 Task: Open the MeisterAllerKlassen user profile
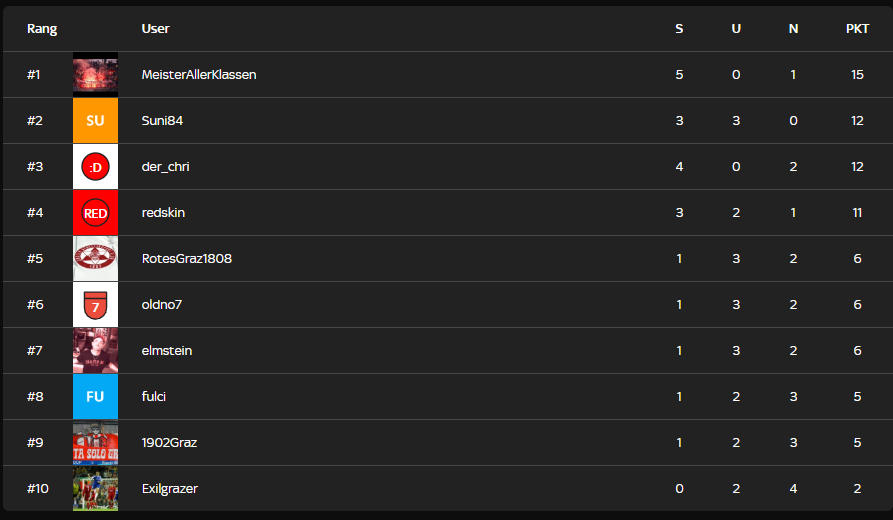pos(199,75)
